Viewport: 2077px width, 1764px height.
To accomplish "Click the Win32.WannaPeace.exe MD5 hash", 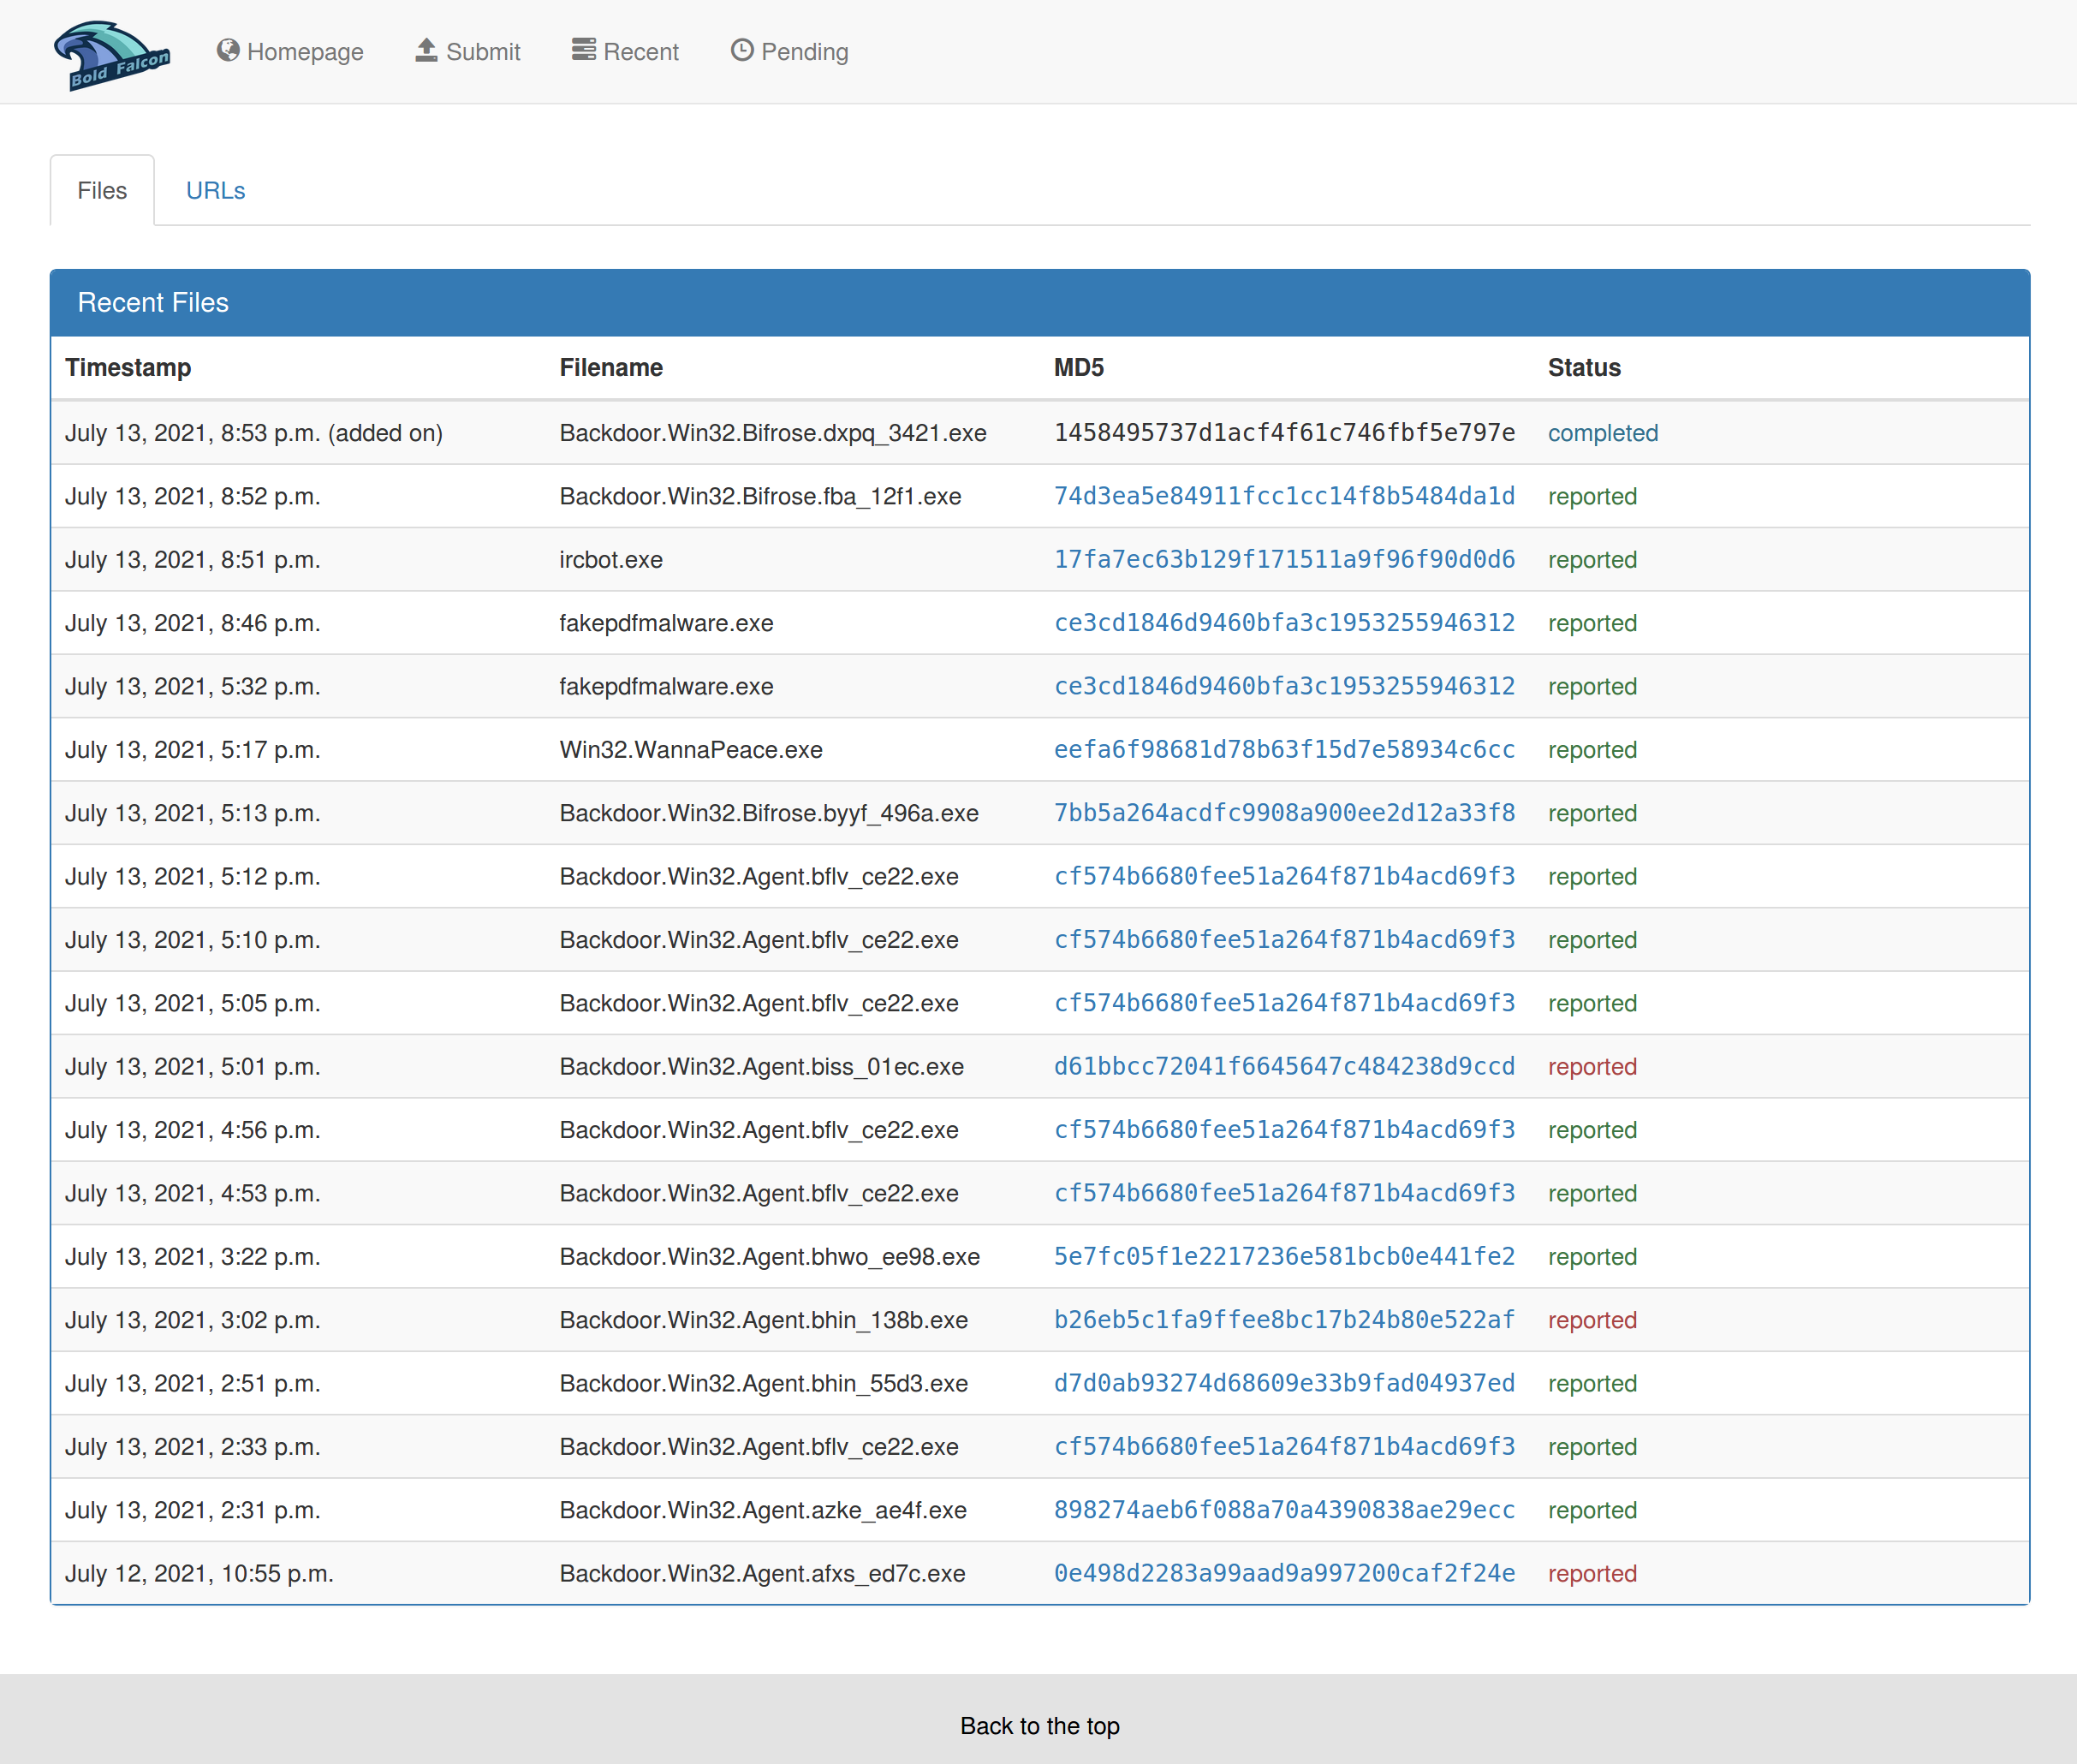I will tap(1283, 749).
